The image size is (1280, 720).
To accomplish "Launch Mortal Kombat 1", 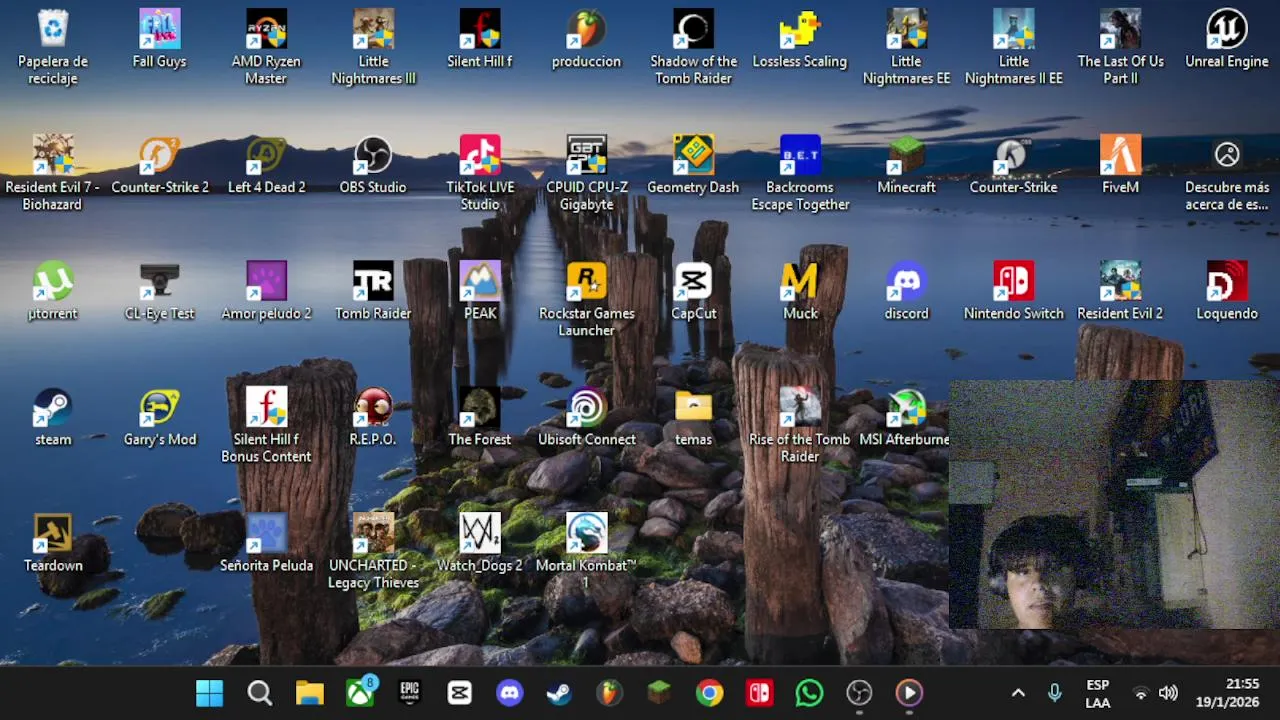I will point(586,551).
